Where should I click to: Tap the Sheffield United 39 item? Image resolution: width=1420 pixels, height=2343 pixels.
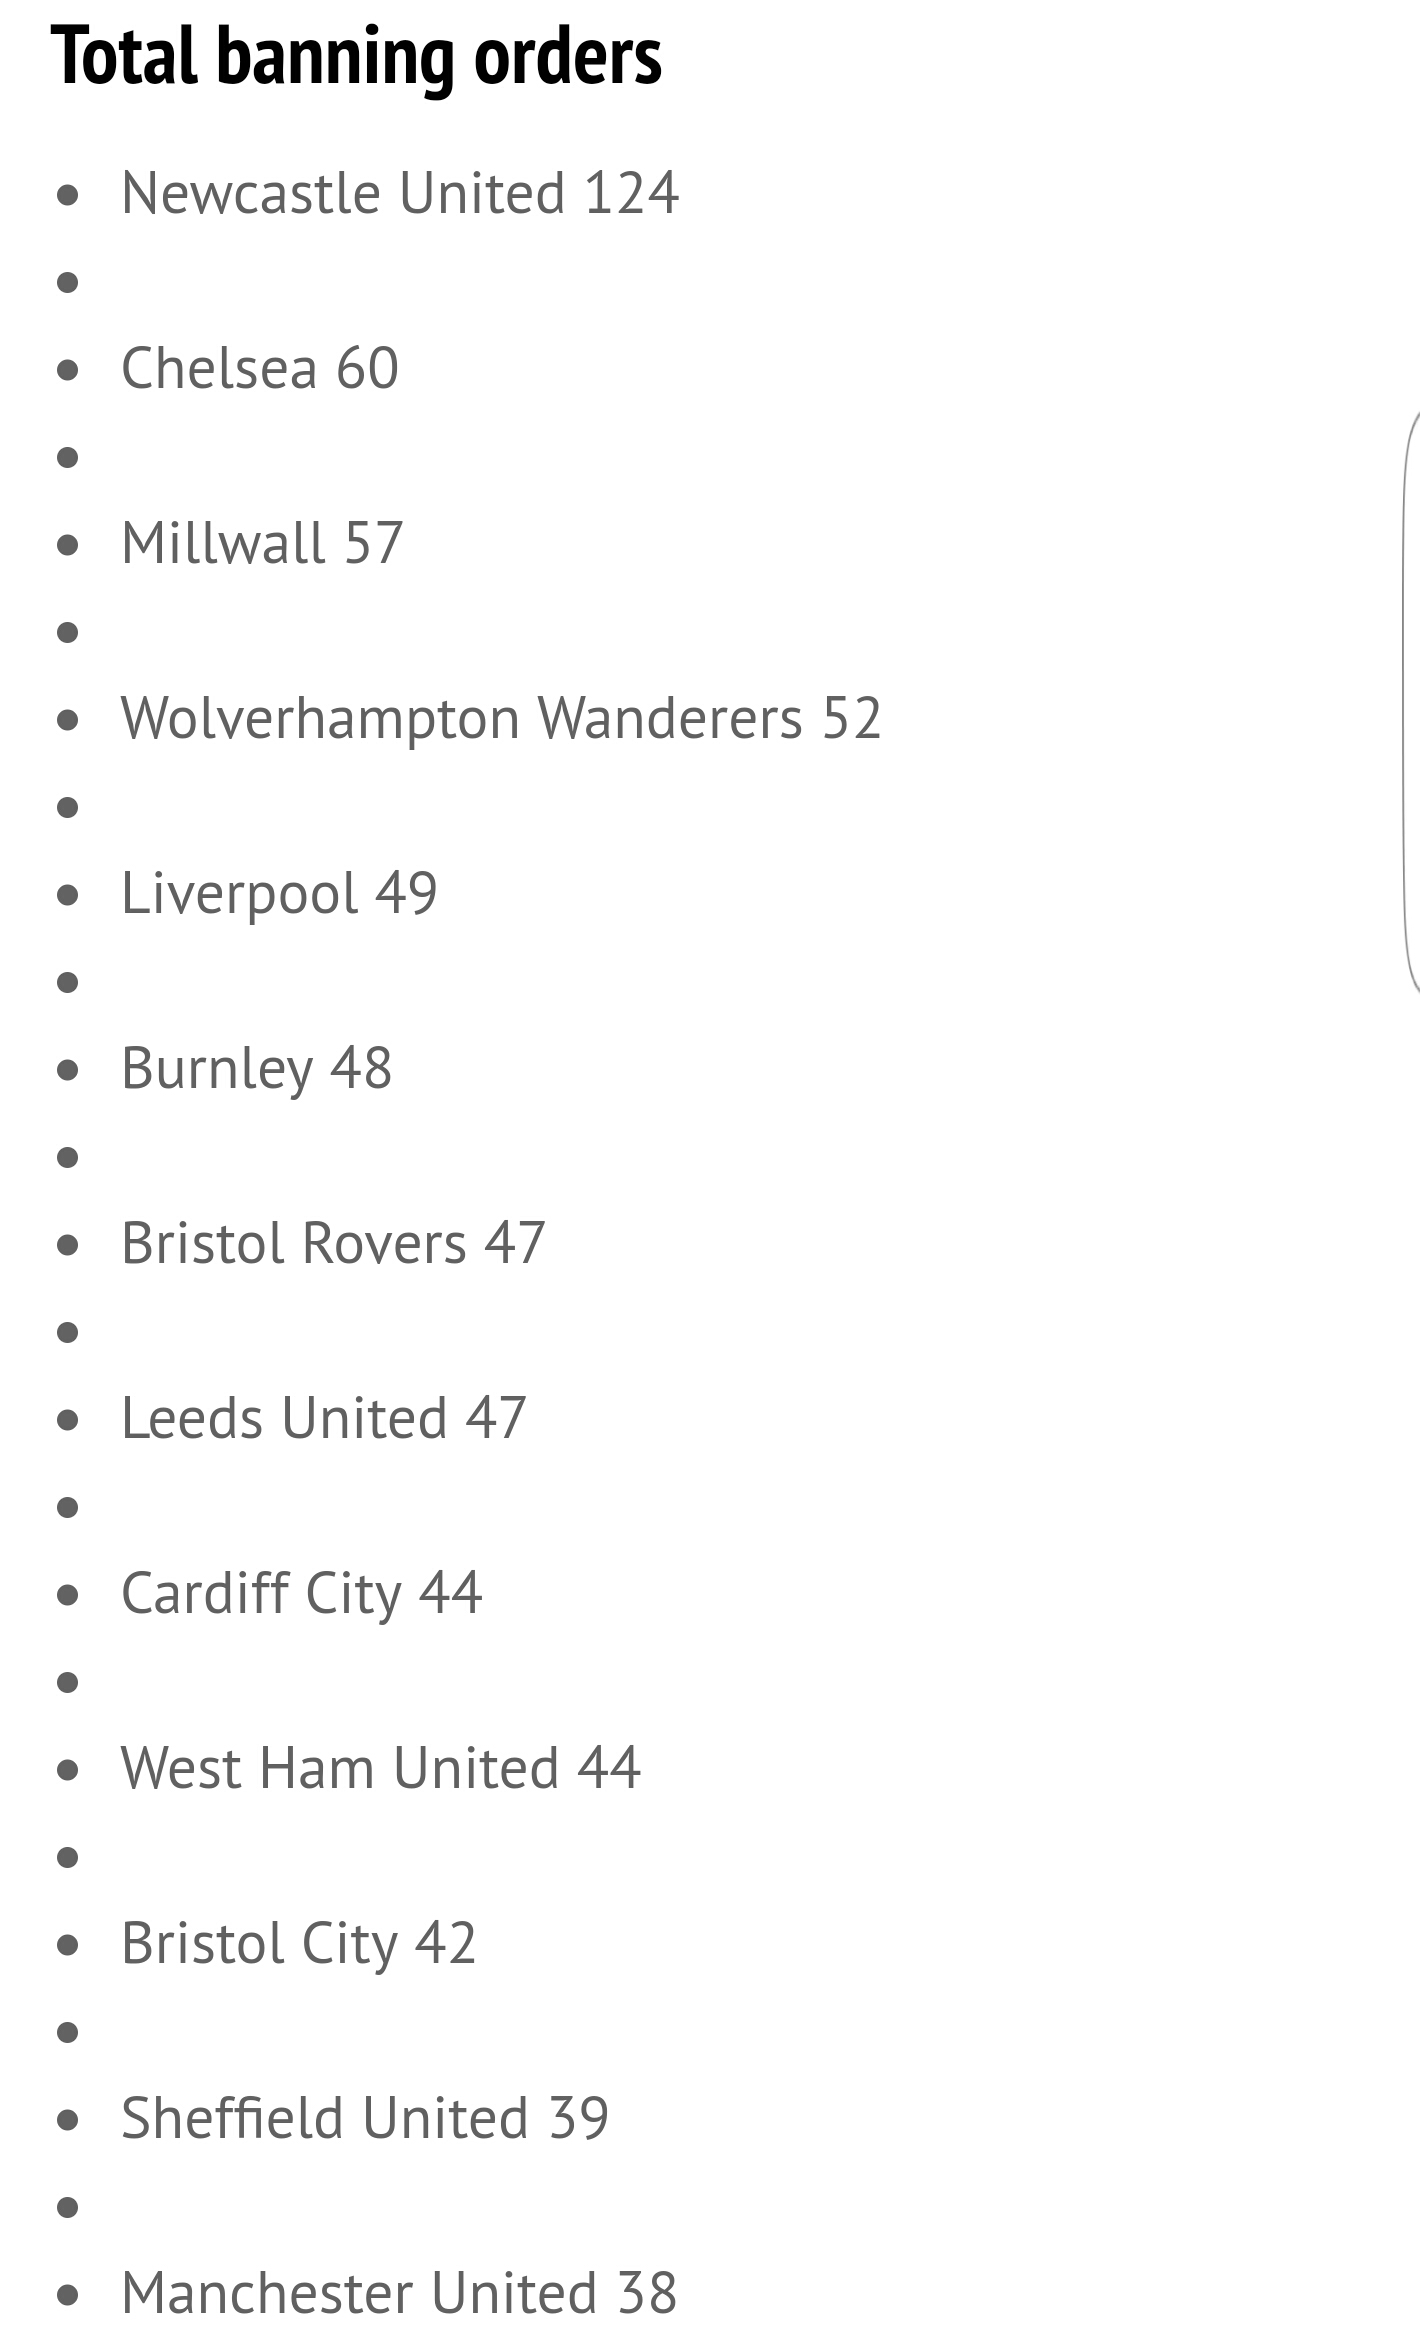tap(365, 2118)
